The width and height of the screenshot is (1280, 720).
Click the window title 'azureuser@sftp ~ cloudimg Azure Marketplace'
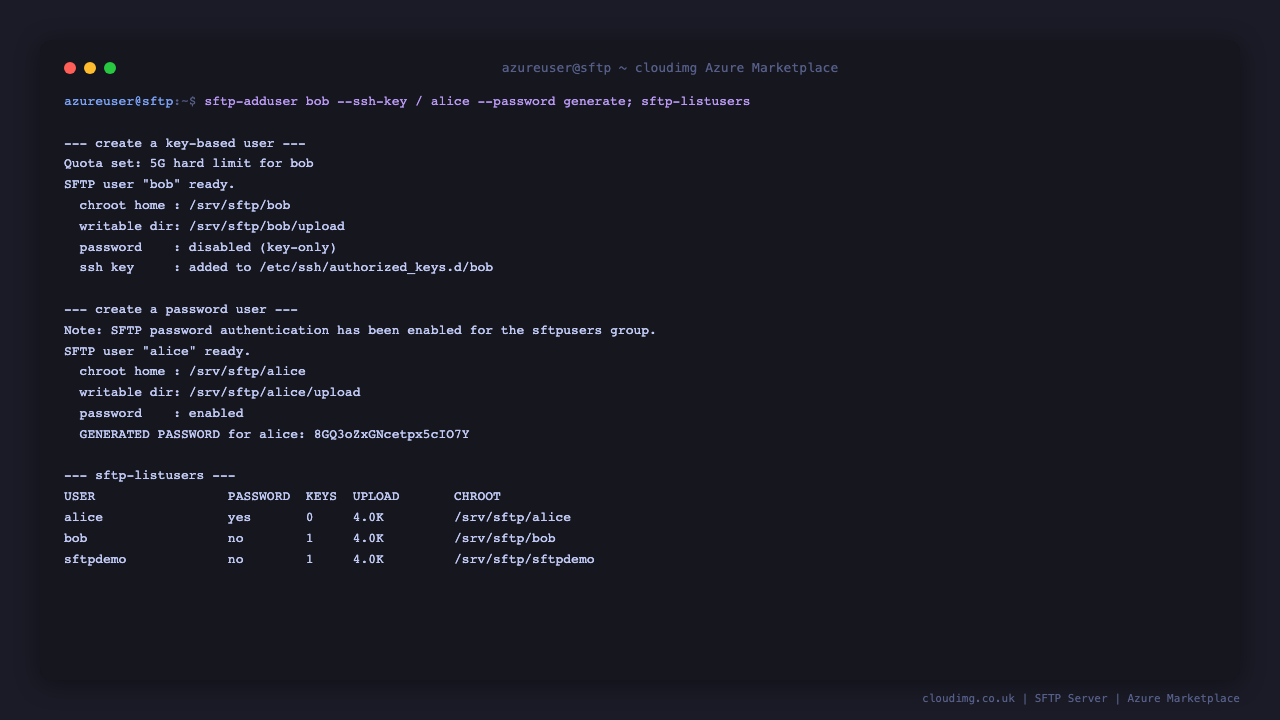pyautogui.click(x=670, y=68)
